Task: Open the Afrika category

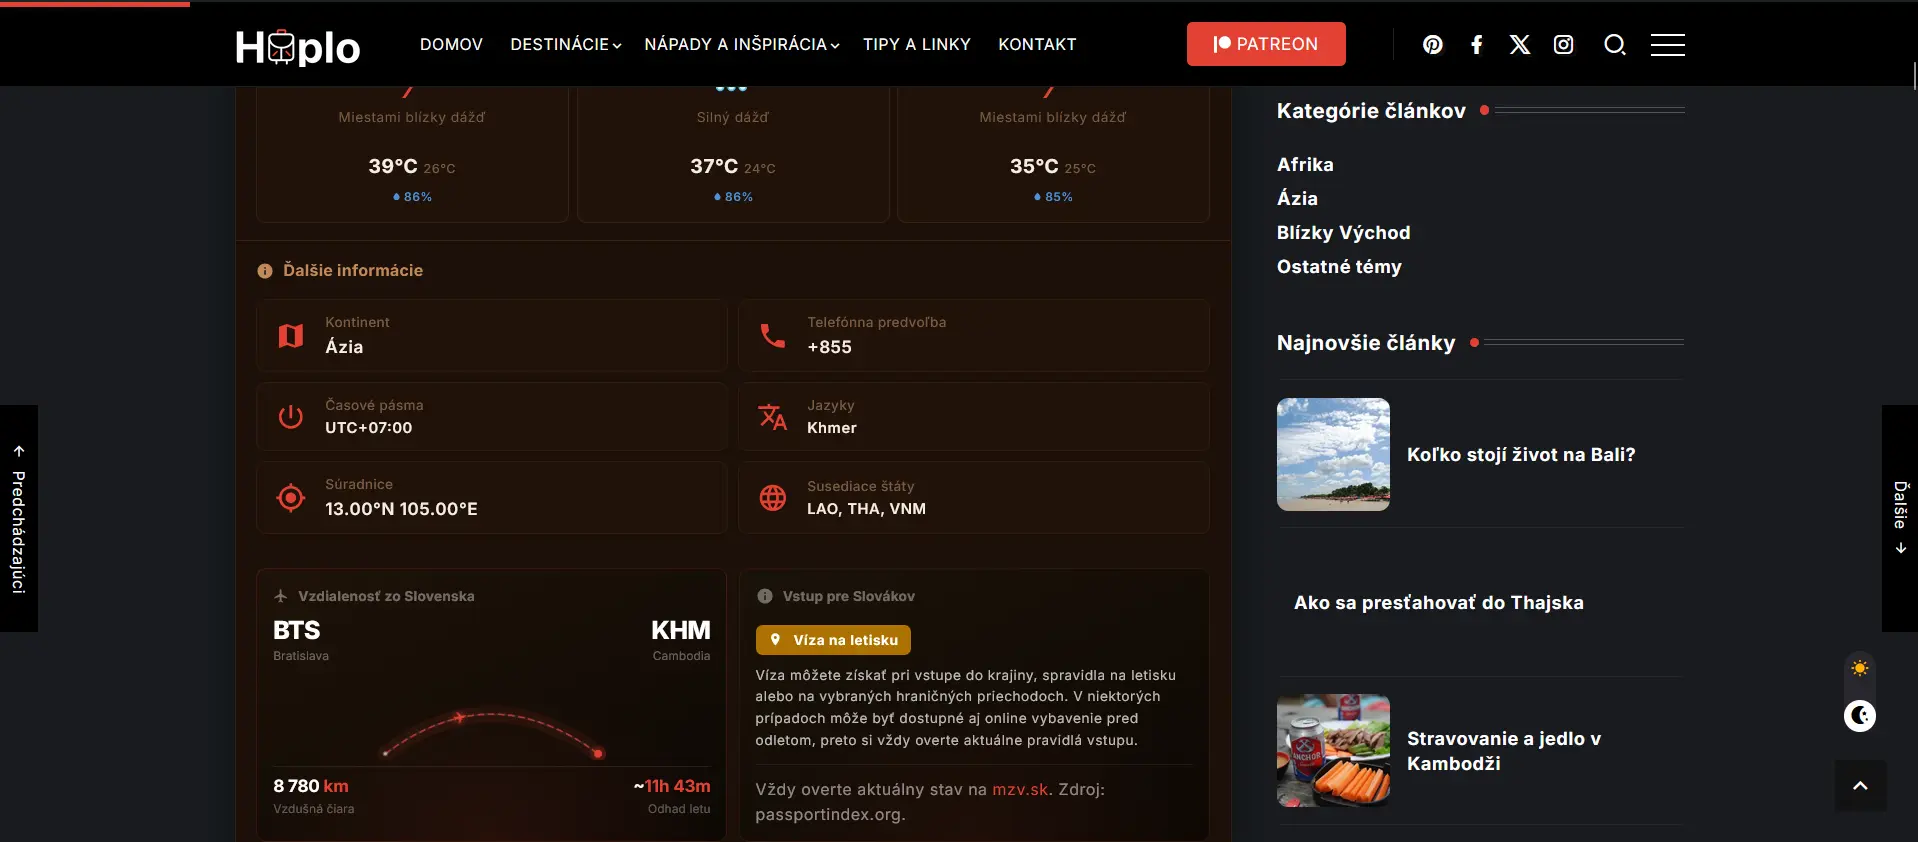Action: (x=1305, y=165)
